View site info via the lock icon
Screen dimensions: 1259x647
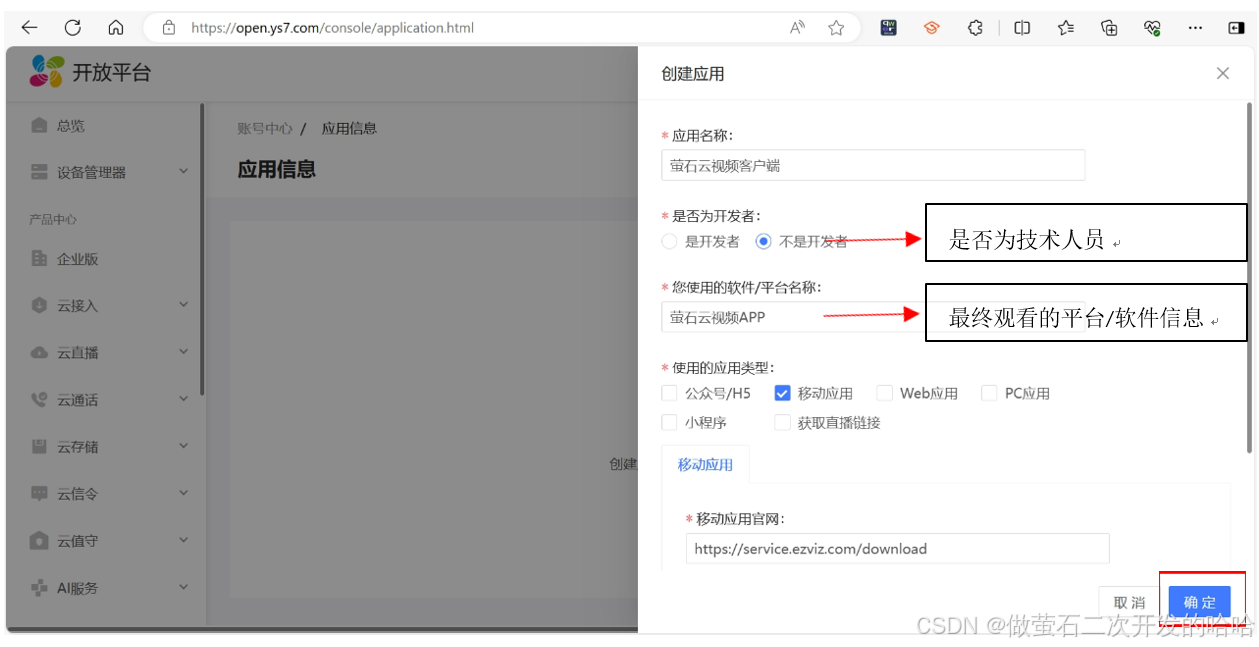169,28
